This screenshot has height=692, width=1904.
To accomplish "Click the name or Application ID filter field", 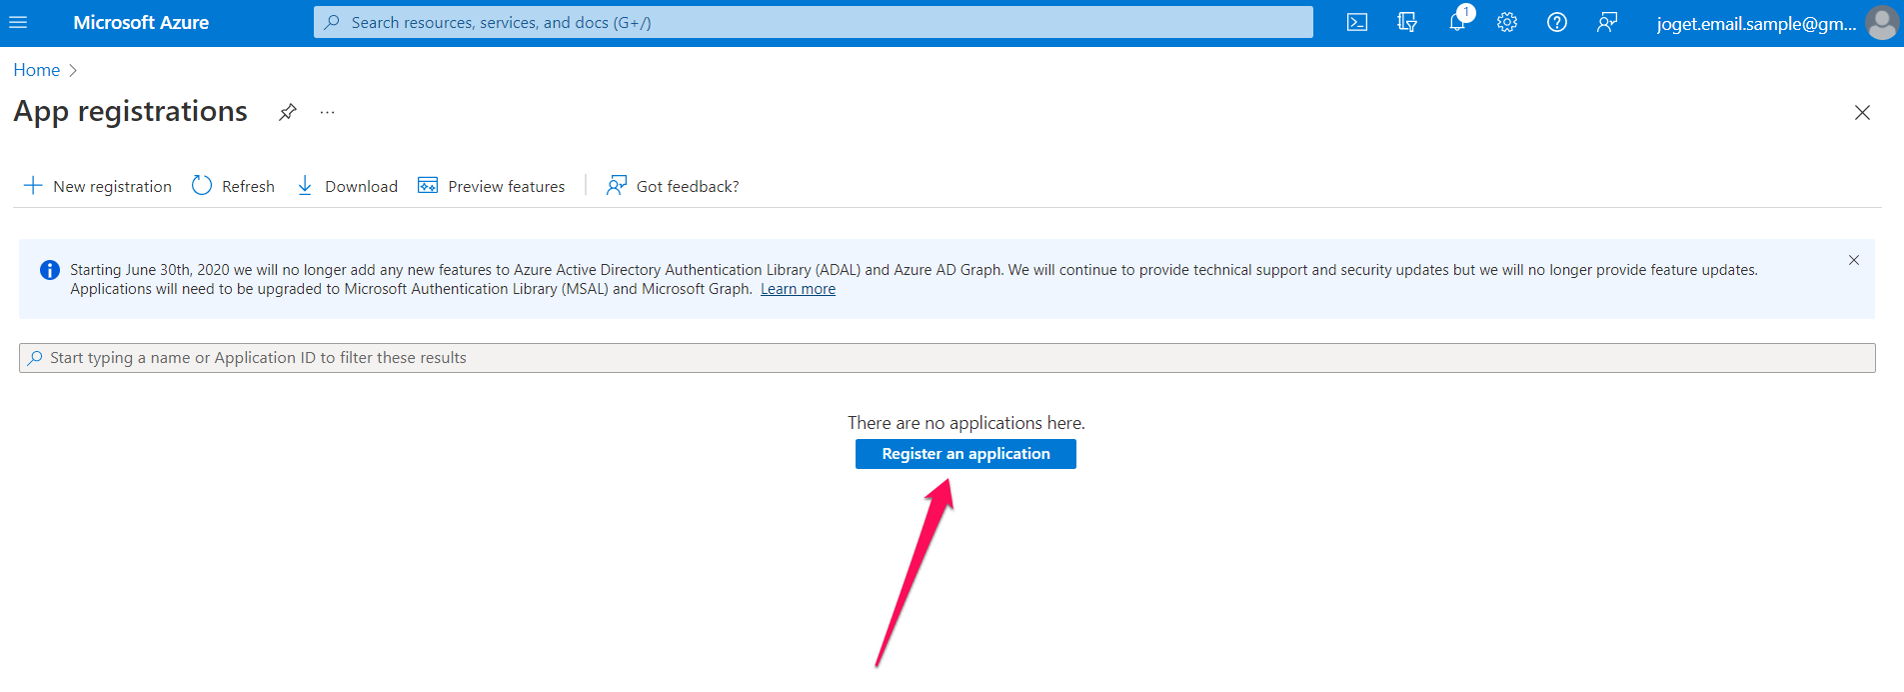I will point(947,358).
